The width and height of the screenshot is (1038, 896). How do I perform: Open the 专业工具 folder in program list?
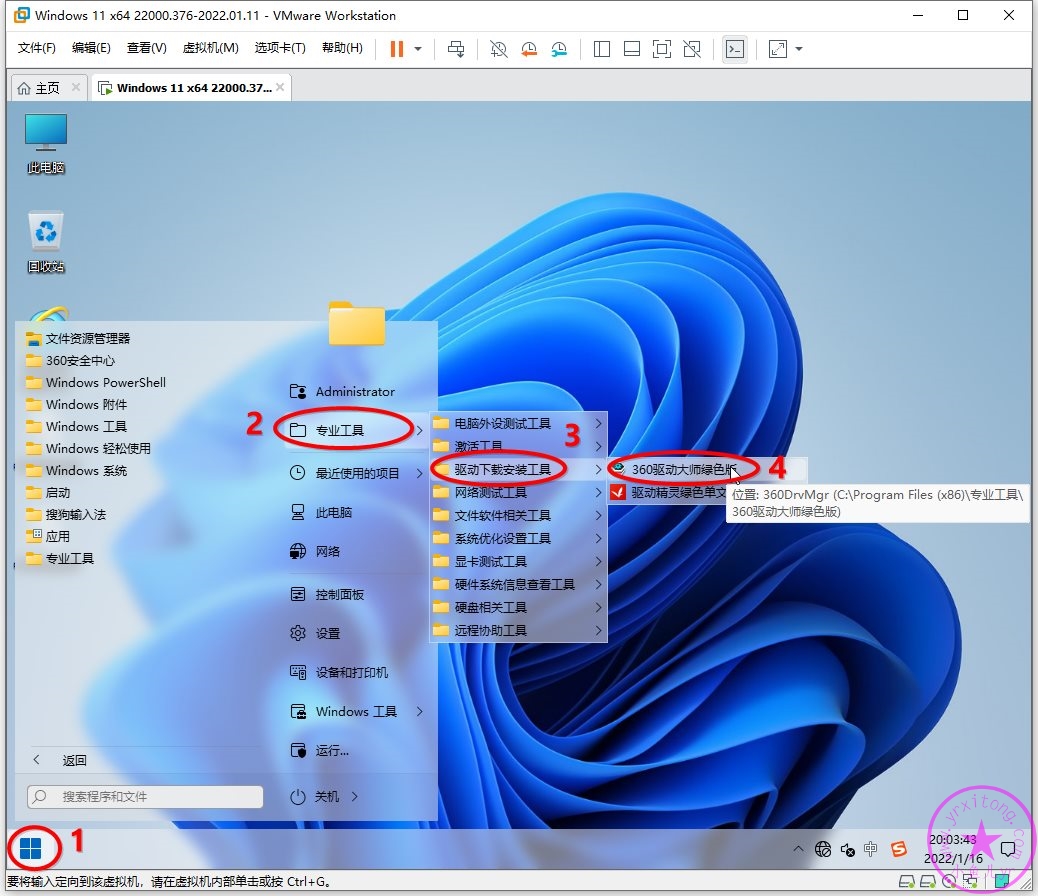(x=60, y=558)
